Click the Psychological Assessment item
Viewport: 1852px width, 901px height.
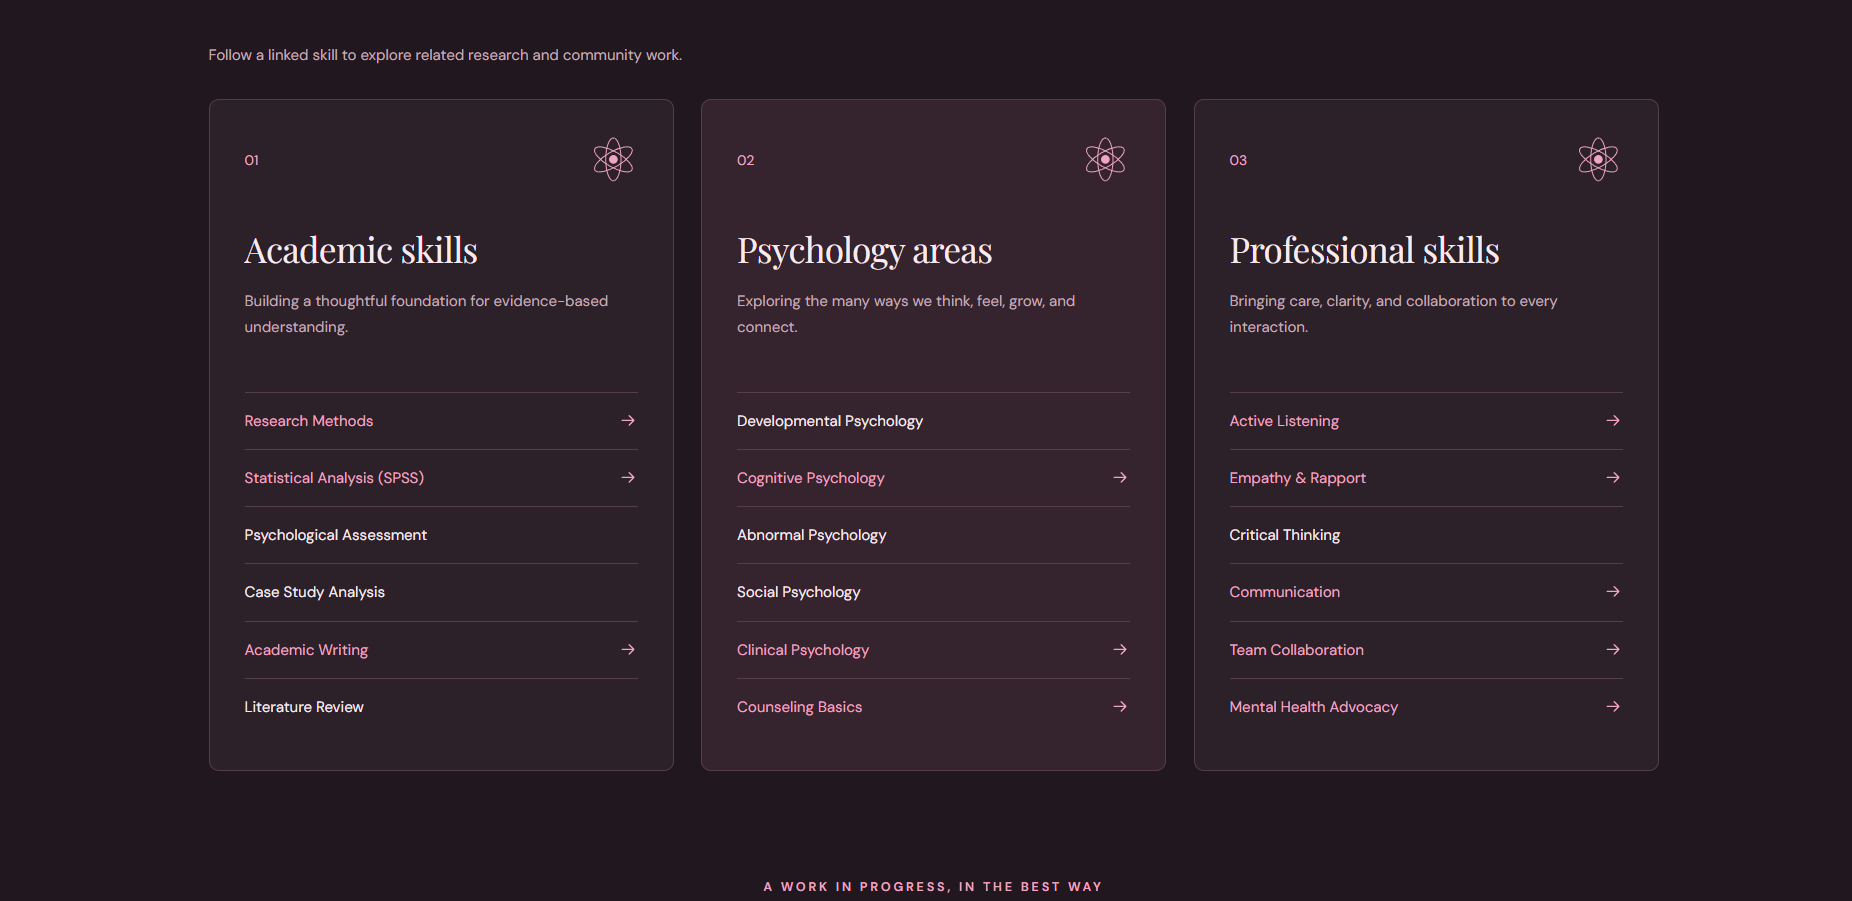(336, 535)
